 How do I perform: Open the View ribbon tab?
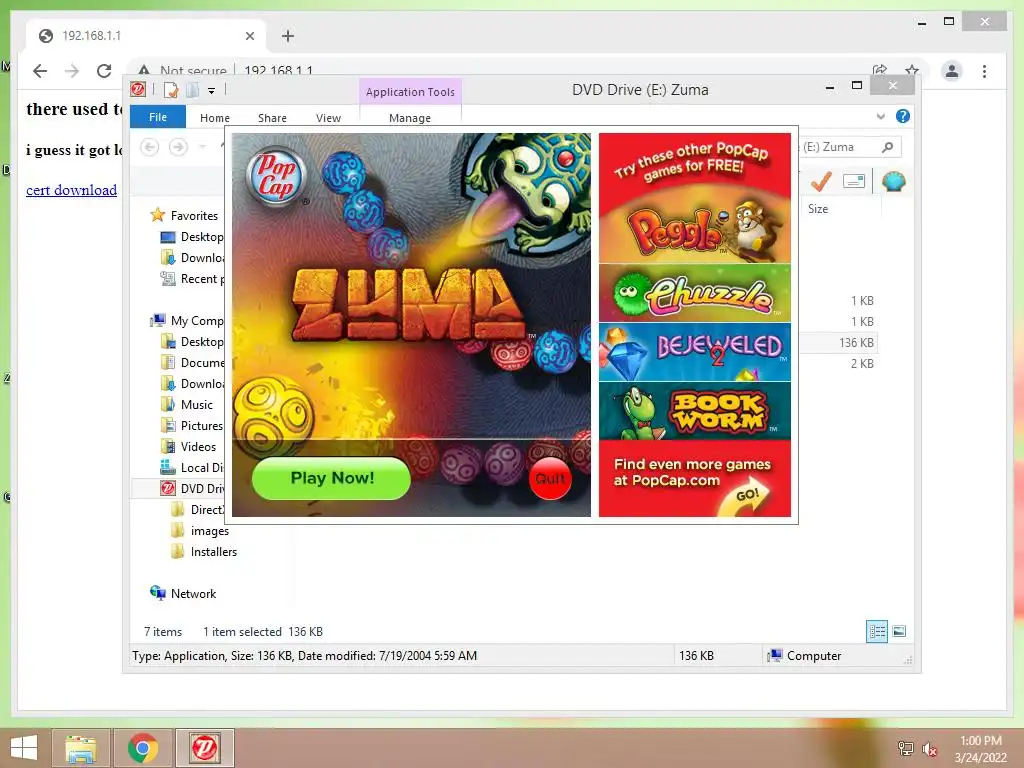pyautogui.click(x=328, y=118)
